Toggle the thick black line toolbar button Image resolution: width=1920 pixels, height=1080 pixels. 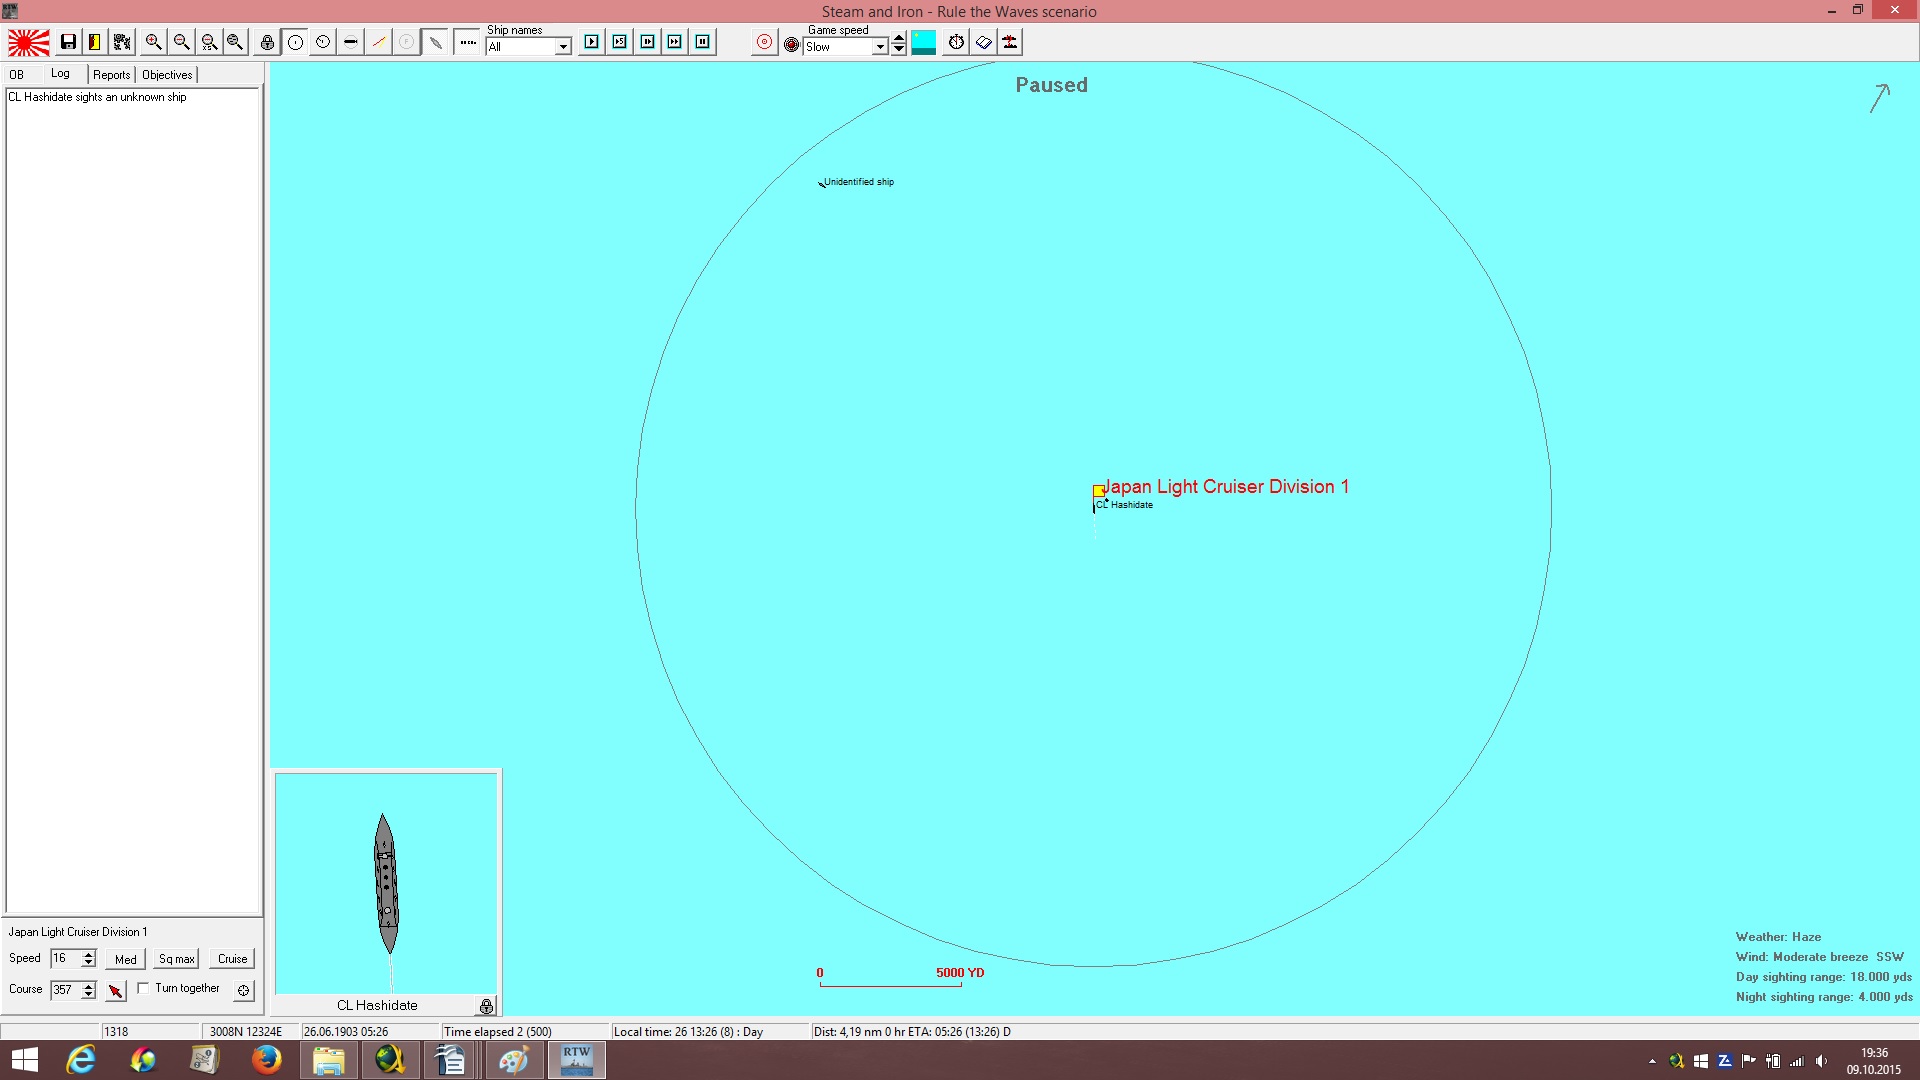(350, 42)
